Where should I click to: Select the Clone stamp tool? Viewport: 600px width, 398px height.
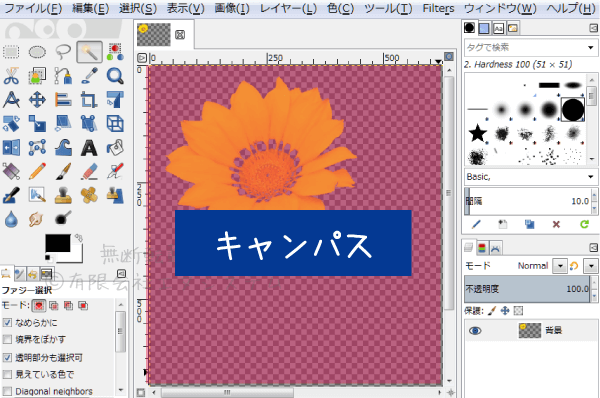coord(63,195)
